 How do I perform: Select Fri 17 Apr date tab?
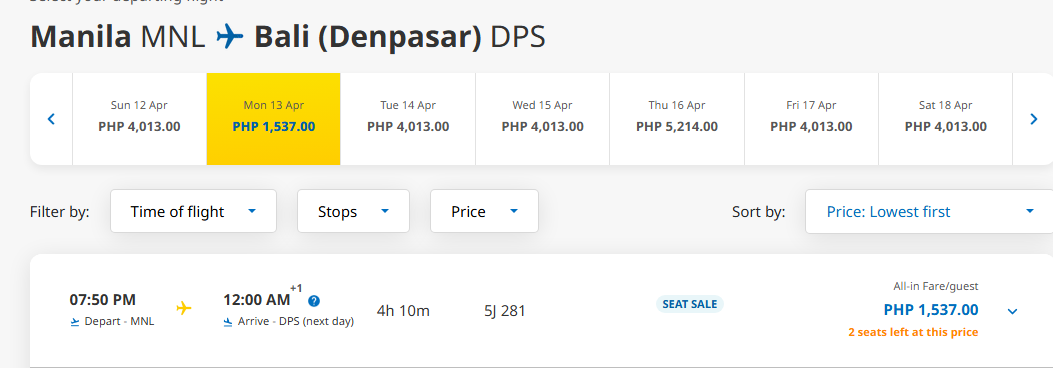[x=811, y=119]
